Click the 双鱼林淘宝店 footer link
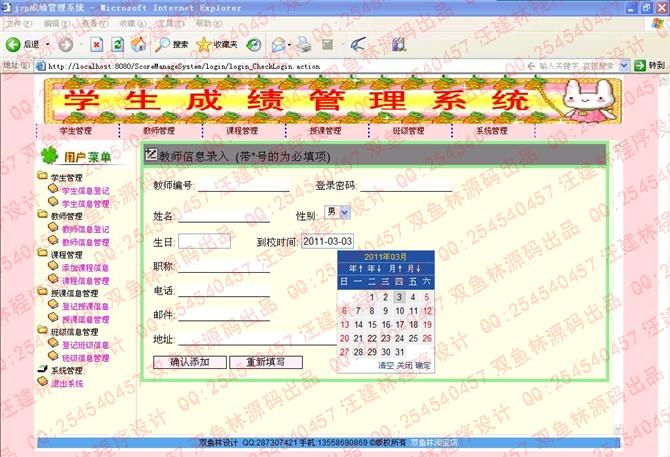The width and height of the screenshot is (670, 457). [x=434, y=442]
